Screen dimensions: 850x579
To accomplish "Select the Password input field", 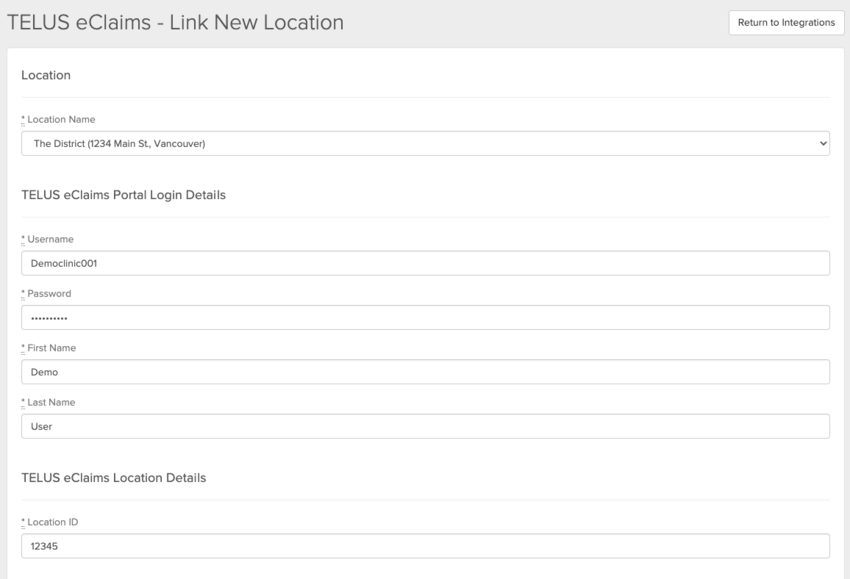I will click(425, 318).
